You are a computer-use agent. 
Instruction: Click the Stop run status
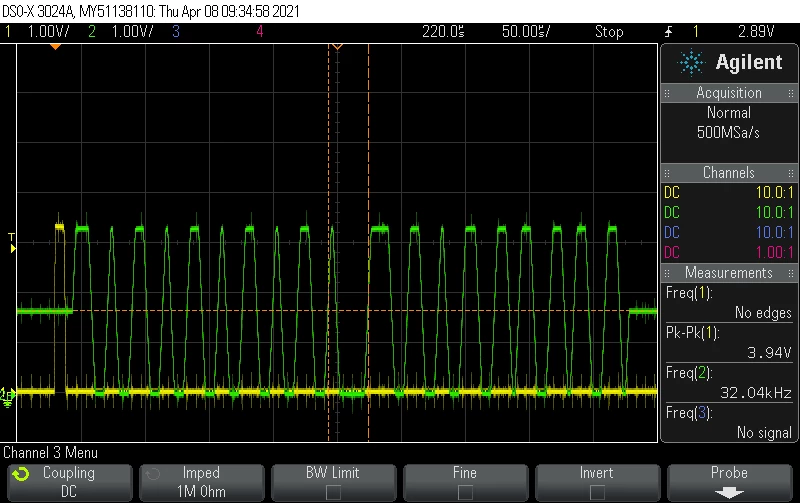click(609, 32)
